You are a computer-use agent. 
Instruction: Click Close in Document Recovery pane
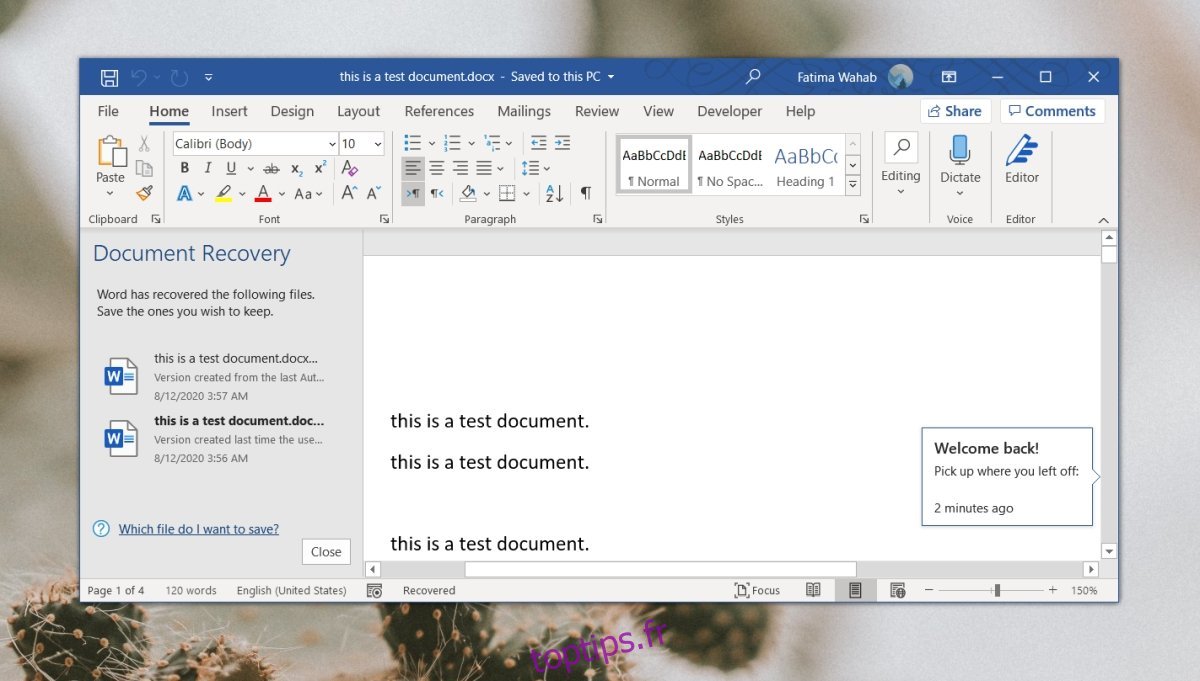pyautogui.click(x=326, y=551)
